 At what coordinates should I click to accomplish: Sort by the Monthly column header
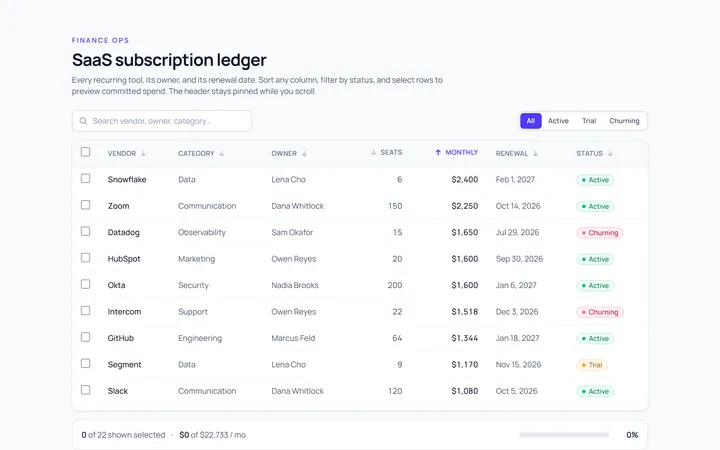(x=456, y=152)
